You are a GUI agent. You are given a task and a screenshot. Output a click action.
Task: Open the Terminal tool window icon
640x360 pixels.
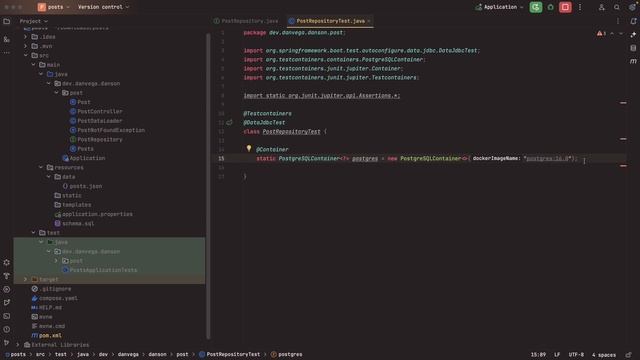click(7, 316)
